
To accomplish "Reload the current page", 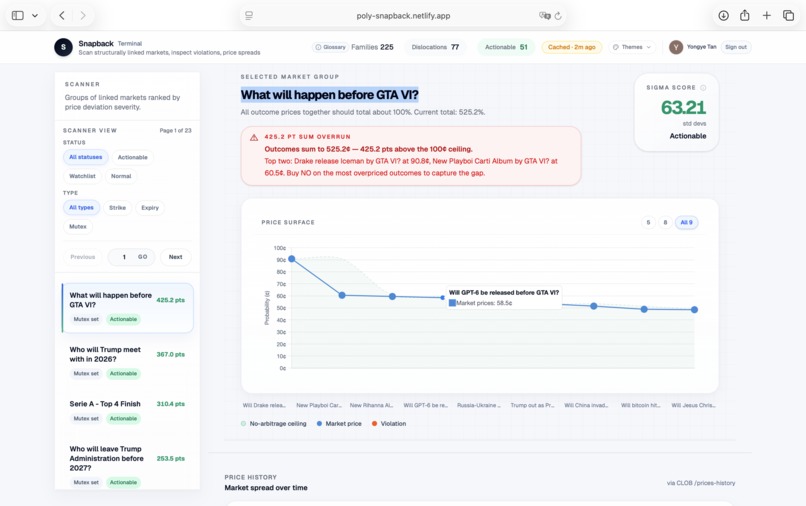I will [x=558, y=16].
